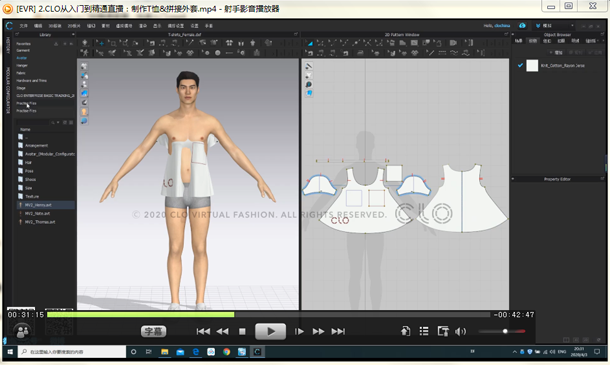This screenshot has height=365, width=610.
Task: Undock the 3D window with its pop-out icon
Action: click(x=296, y=35)
